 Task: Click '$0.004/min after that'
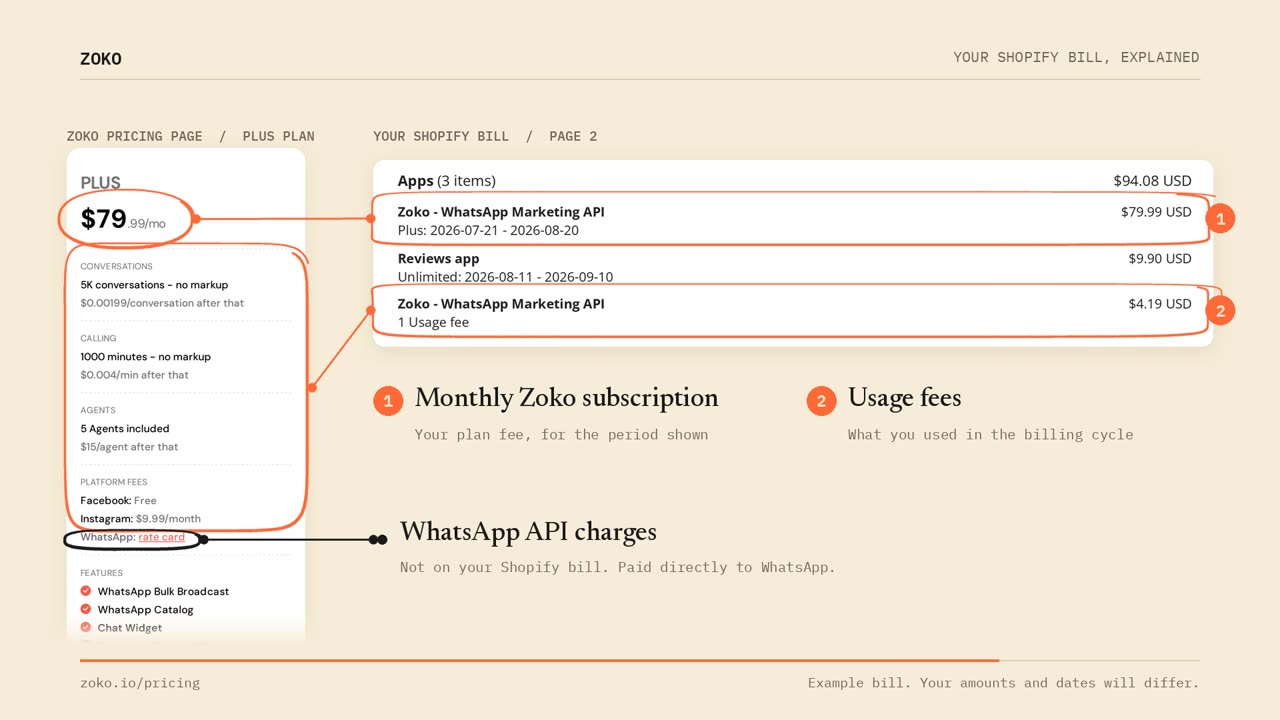point(134,375)
